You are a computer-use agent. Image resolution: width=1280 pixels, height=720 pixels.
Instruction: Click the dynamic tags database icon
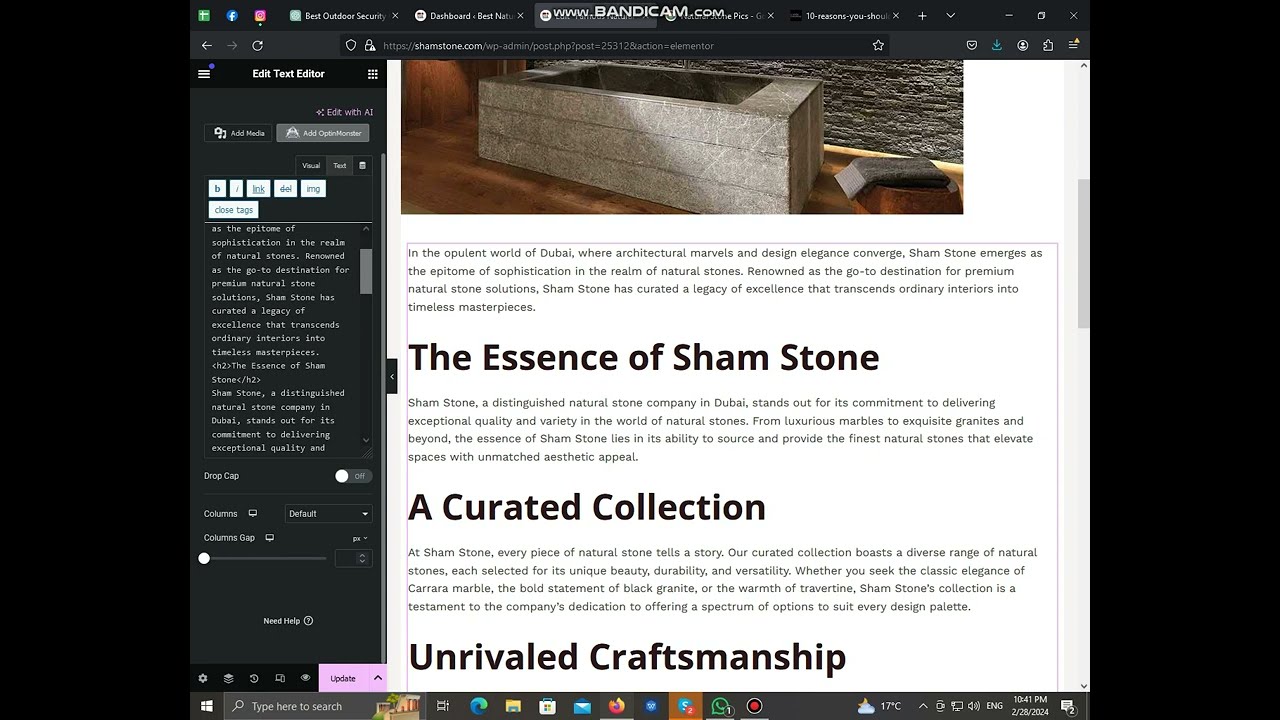362,166
